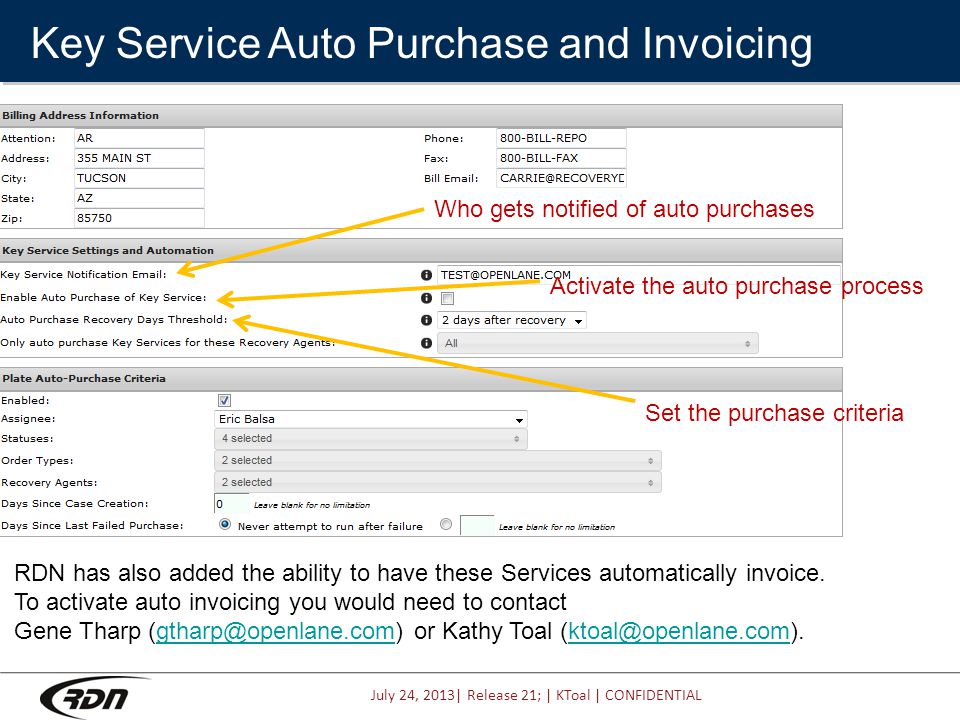The width and height of the screenshot is (960, 720).
Task: Click the Attention field containing AR
Action: tap(139, 138)
